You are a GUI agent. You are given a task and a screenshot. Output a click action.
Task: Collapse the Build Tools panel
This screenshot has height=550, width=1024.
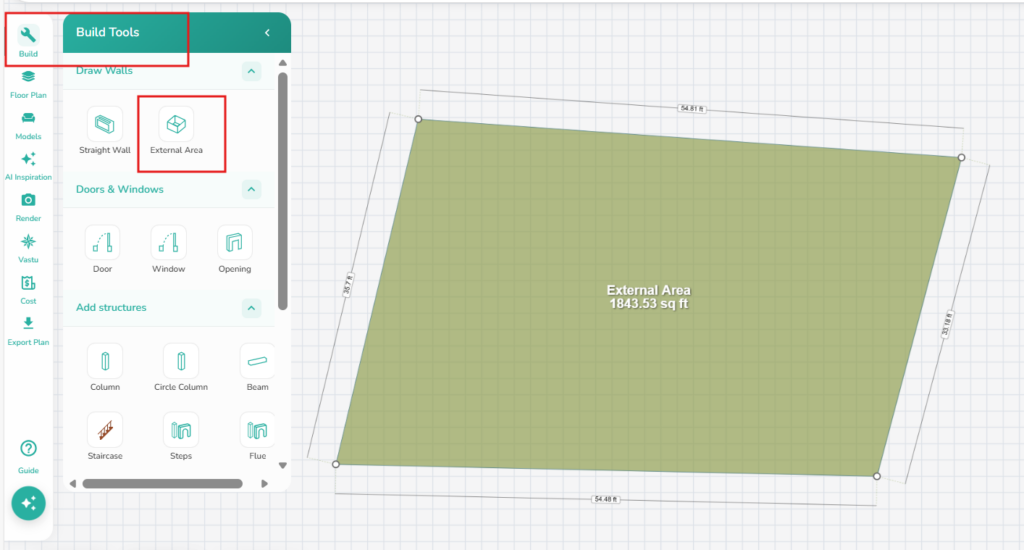[x=267, y=33]
